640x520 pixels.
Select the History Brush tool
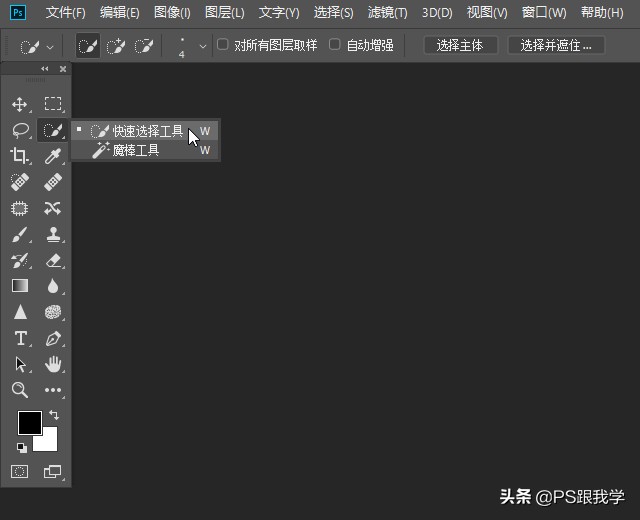20,261
